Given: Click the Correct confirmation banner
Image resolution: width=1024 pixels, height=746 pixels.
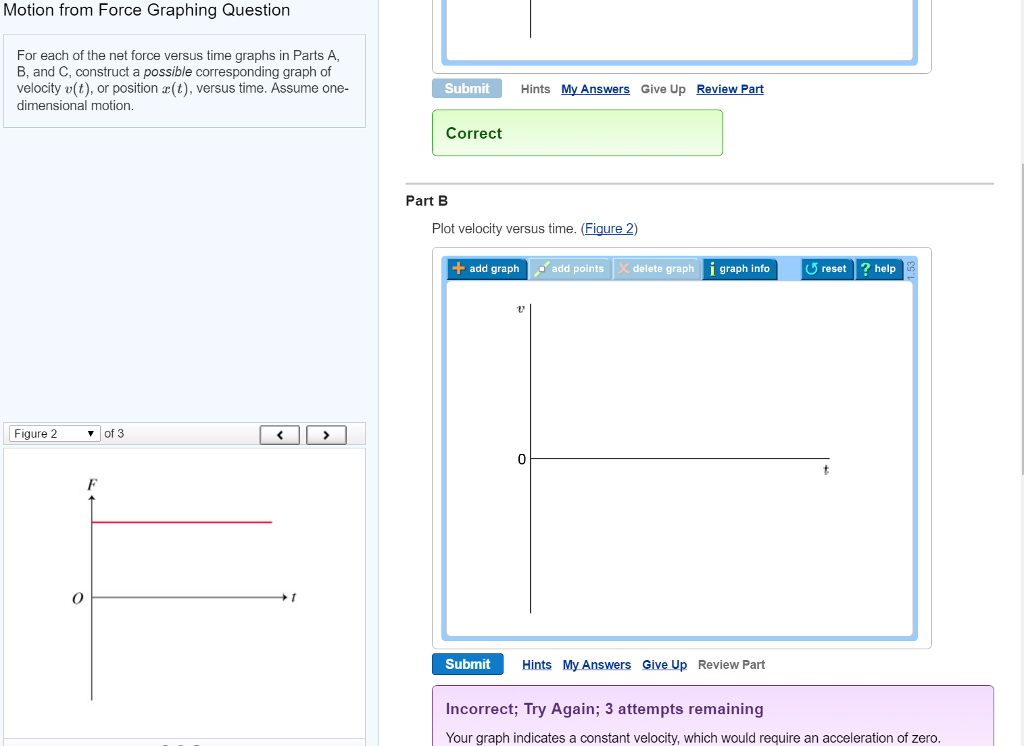Looking at the screenshot, I should [x=577, y=133].
